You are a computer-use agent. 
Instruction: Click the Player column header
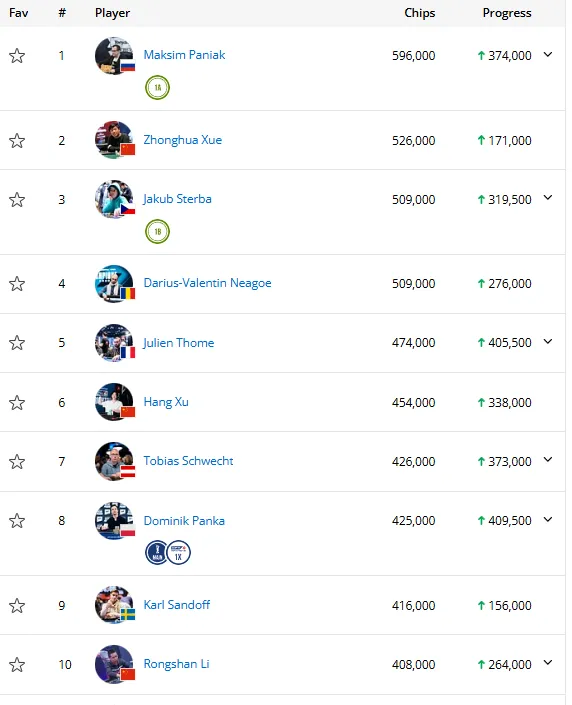(112, 13)
